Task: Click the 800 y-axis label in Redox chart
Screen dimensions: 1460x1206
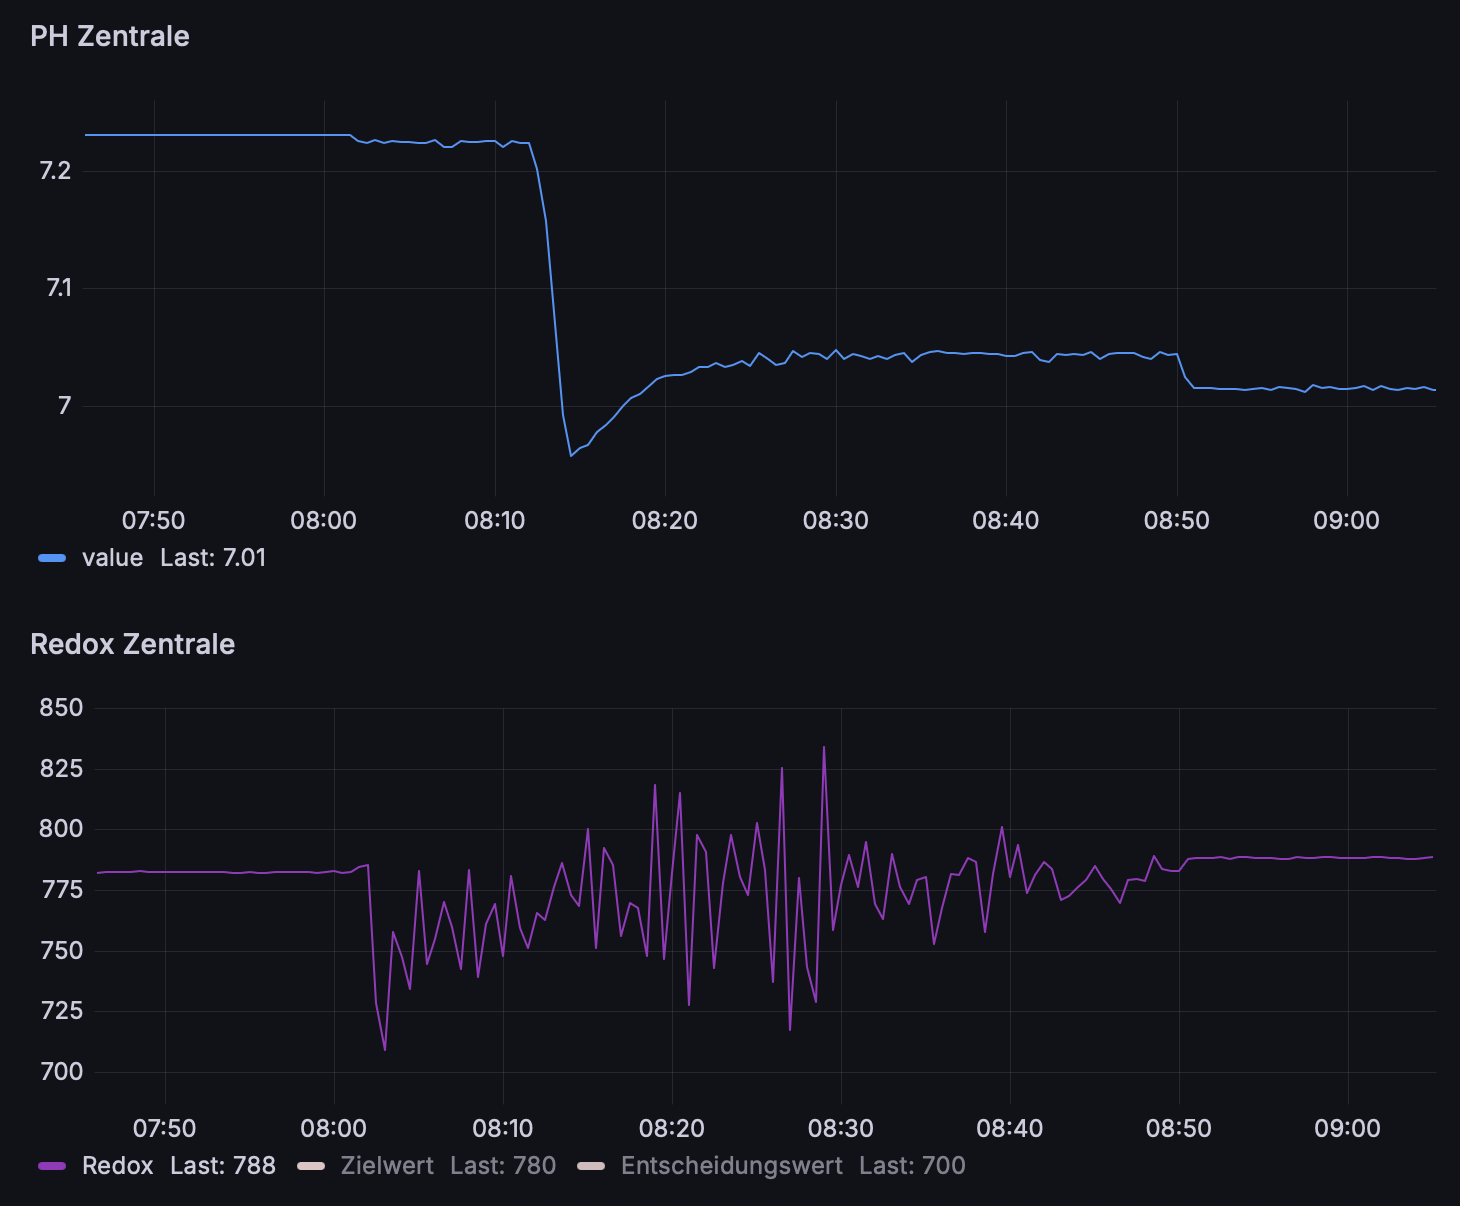Action: point(61,829)
